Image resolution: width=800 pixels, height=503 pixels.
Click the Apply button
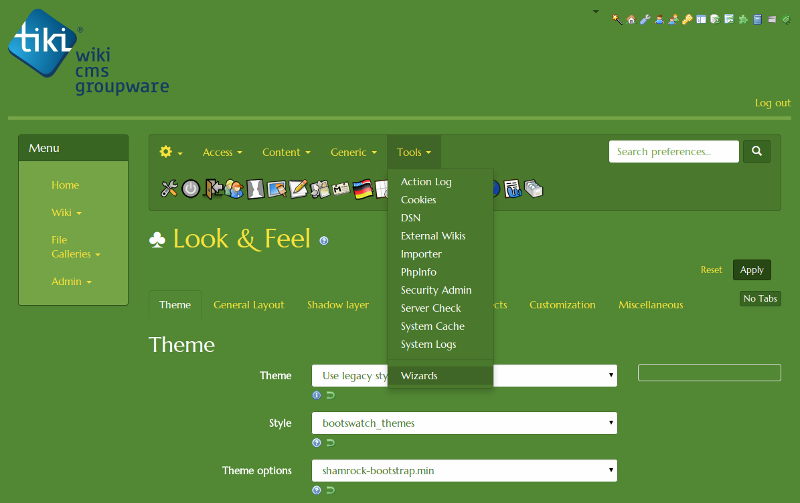752,270
